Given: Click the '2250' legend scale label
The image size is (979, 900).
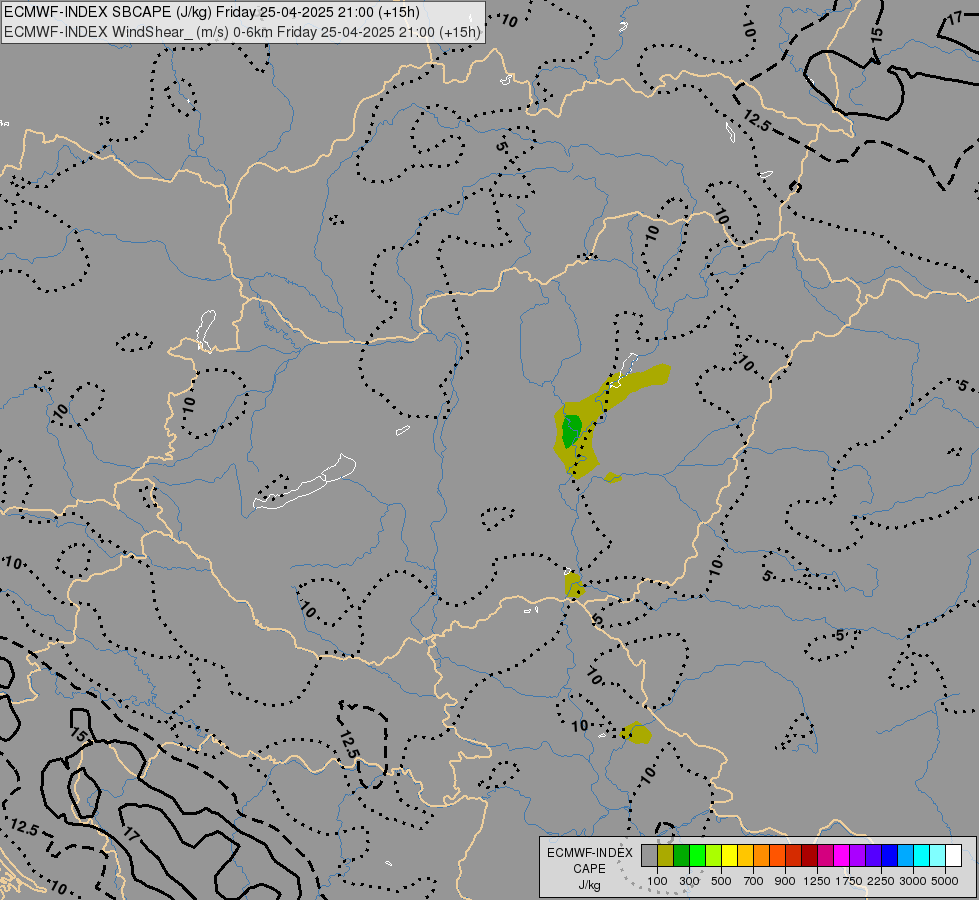Looking at the screenshot, I should click(x=881, y=881).
